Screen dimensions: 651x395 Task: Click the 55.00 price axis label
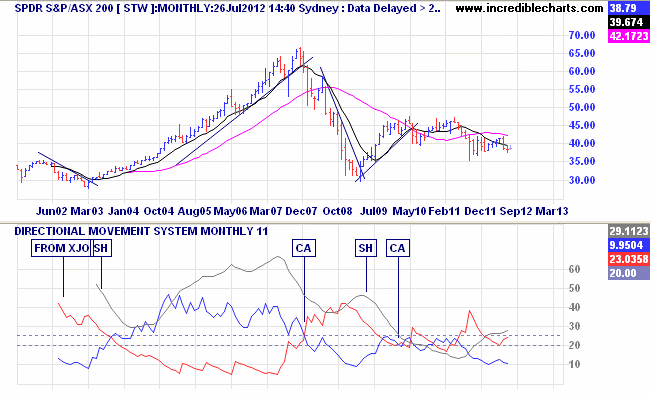point(582,89)
